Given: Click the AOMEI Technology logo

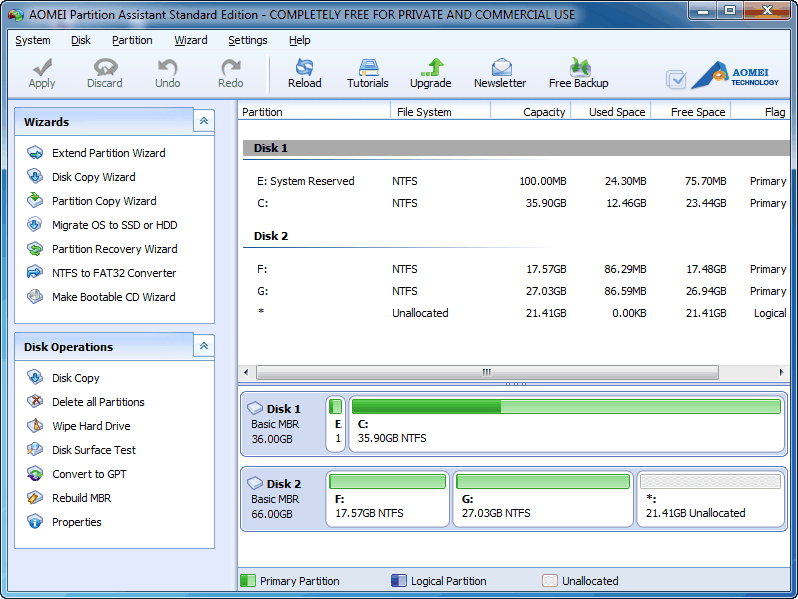Looking at the screenshot, I should [x=735, y=76].
